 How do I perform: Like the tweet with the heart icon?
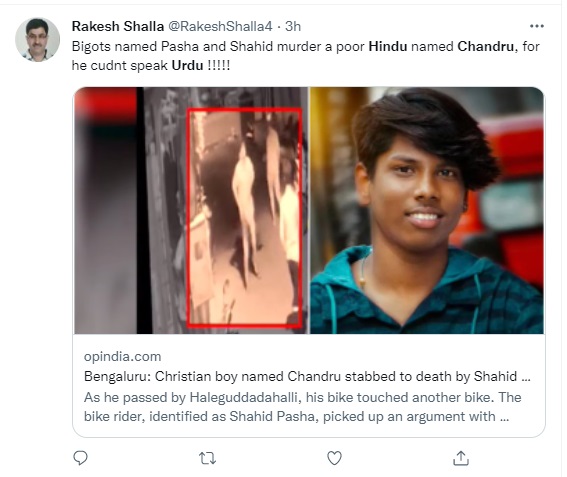tap(334, 458)
